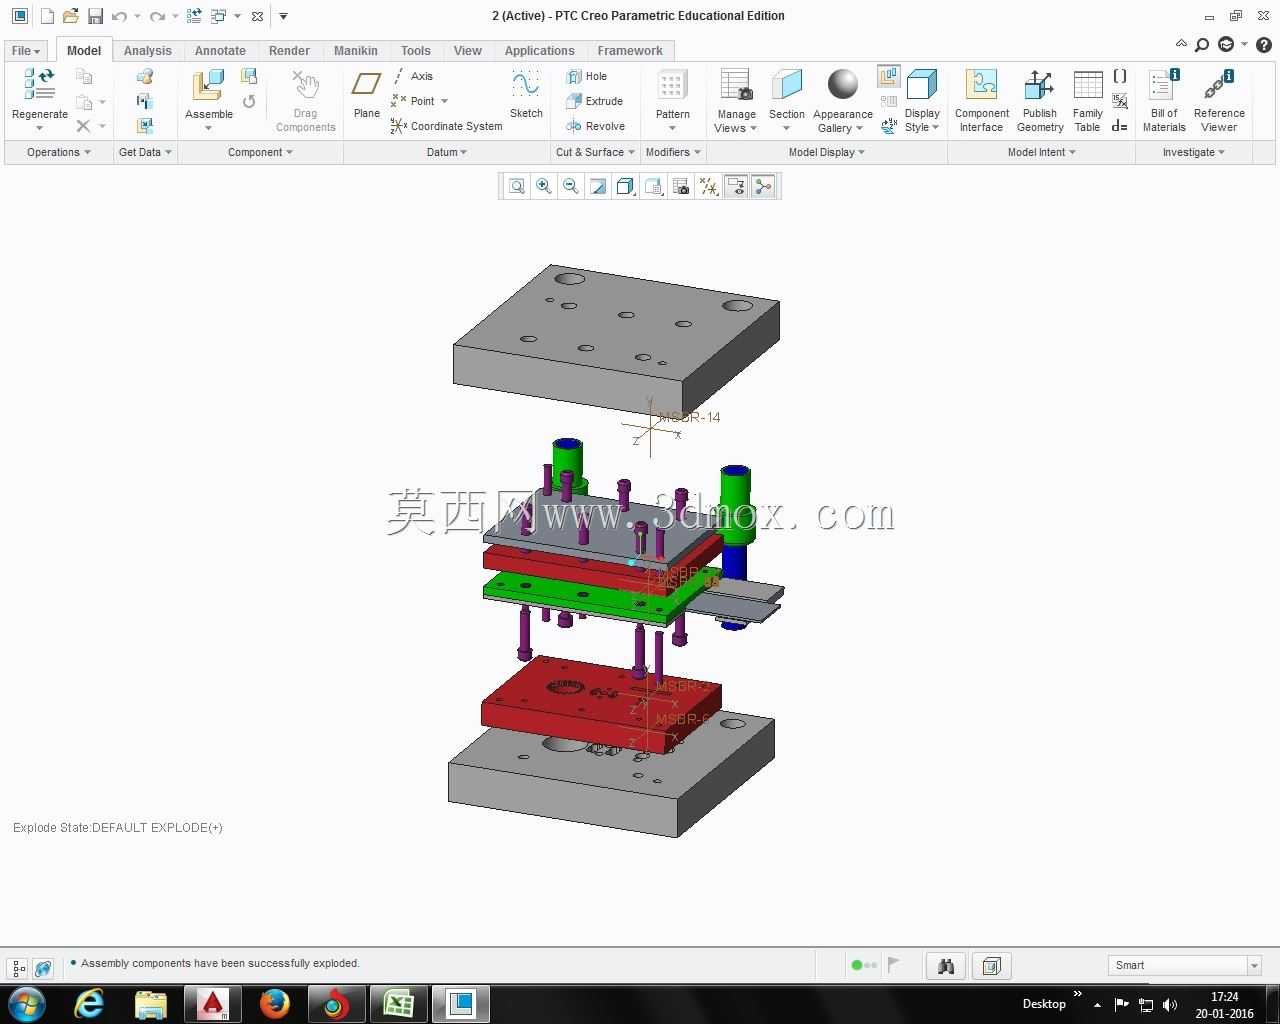The width and height of the screenshot is (1280, 1024).
Task: Expand the Get Data group
Action: point(145,152)
